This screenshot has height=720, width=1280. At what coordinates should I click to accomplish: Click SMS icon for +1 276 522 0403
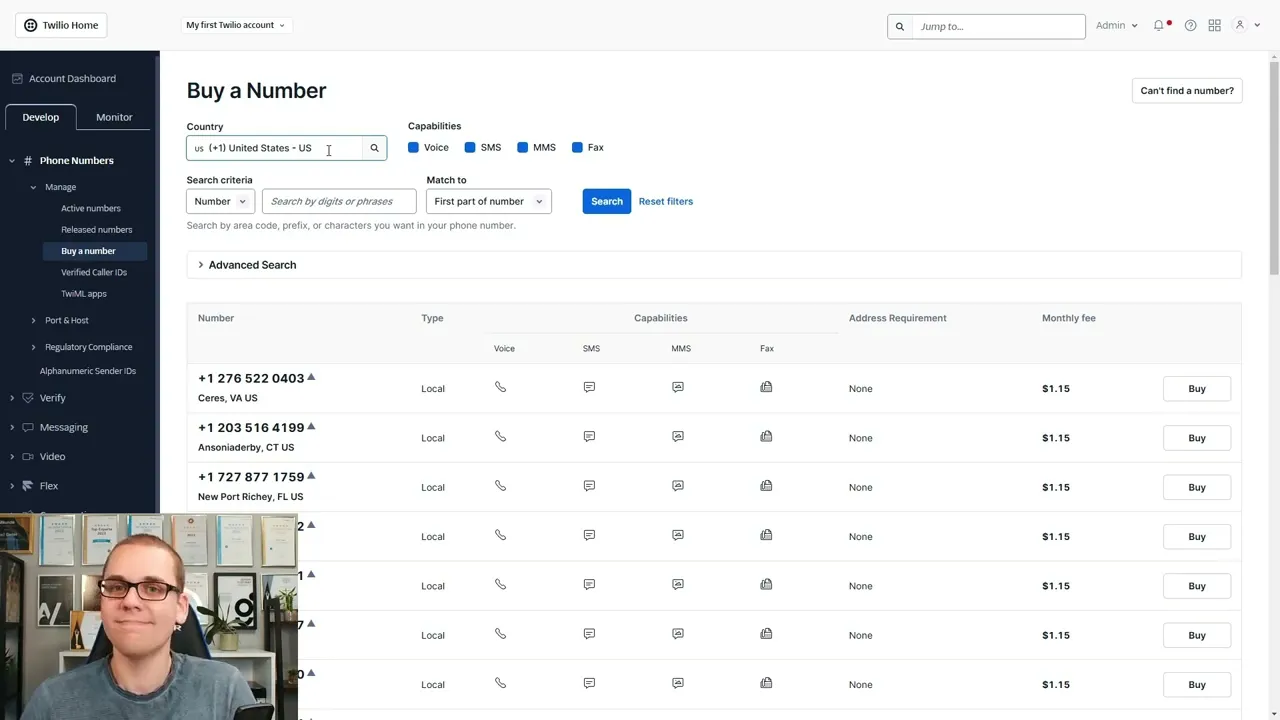coord(589,387)
